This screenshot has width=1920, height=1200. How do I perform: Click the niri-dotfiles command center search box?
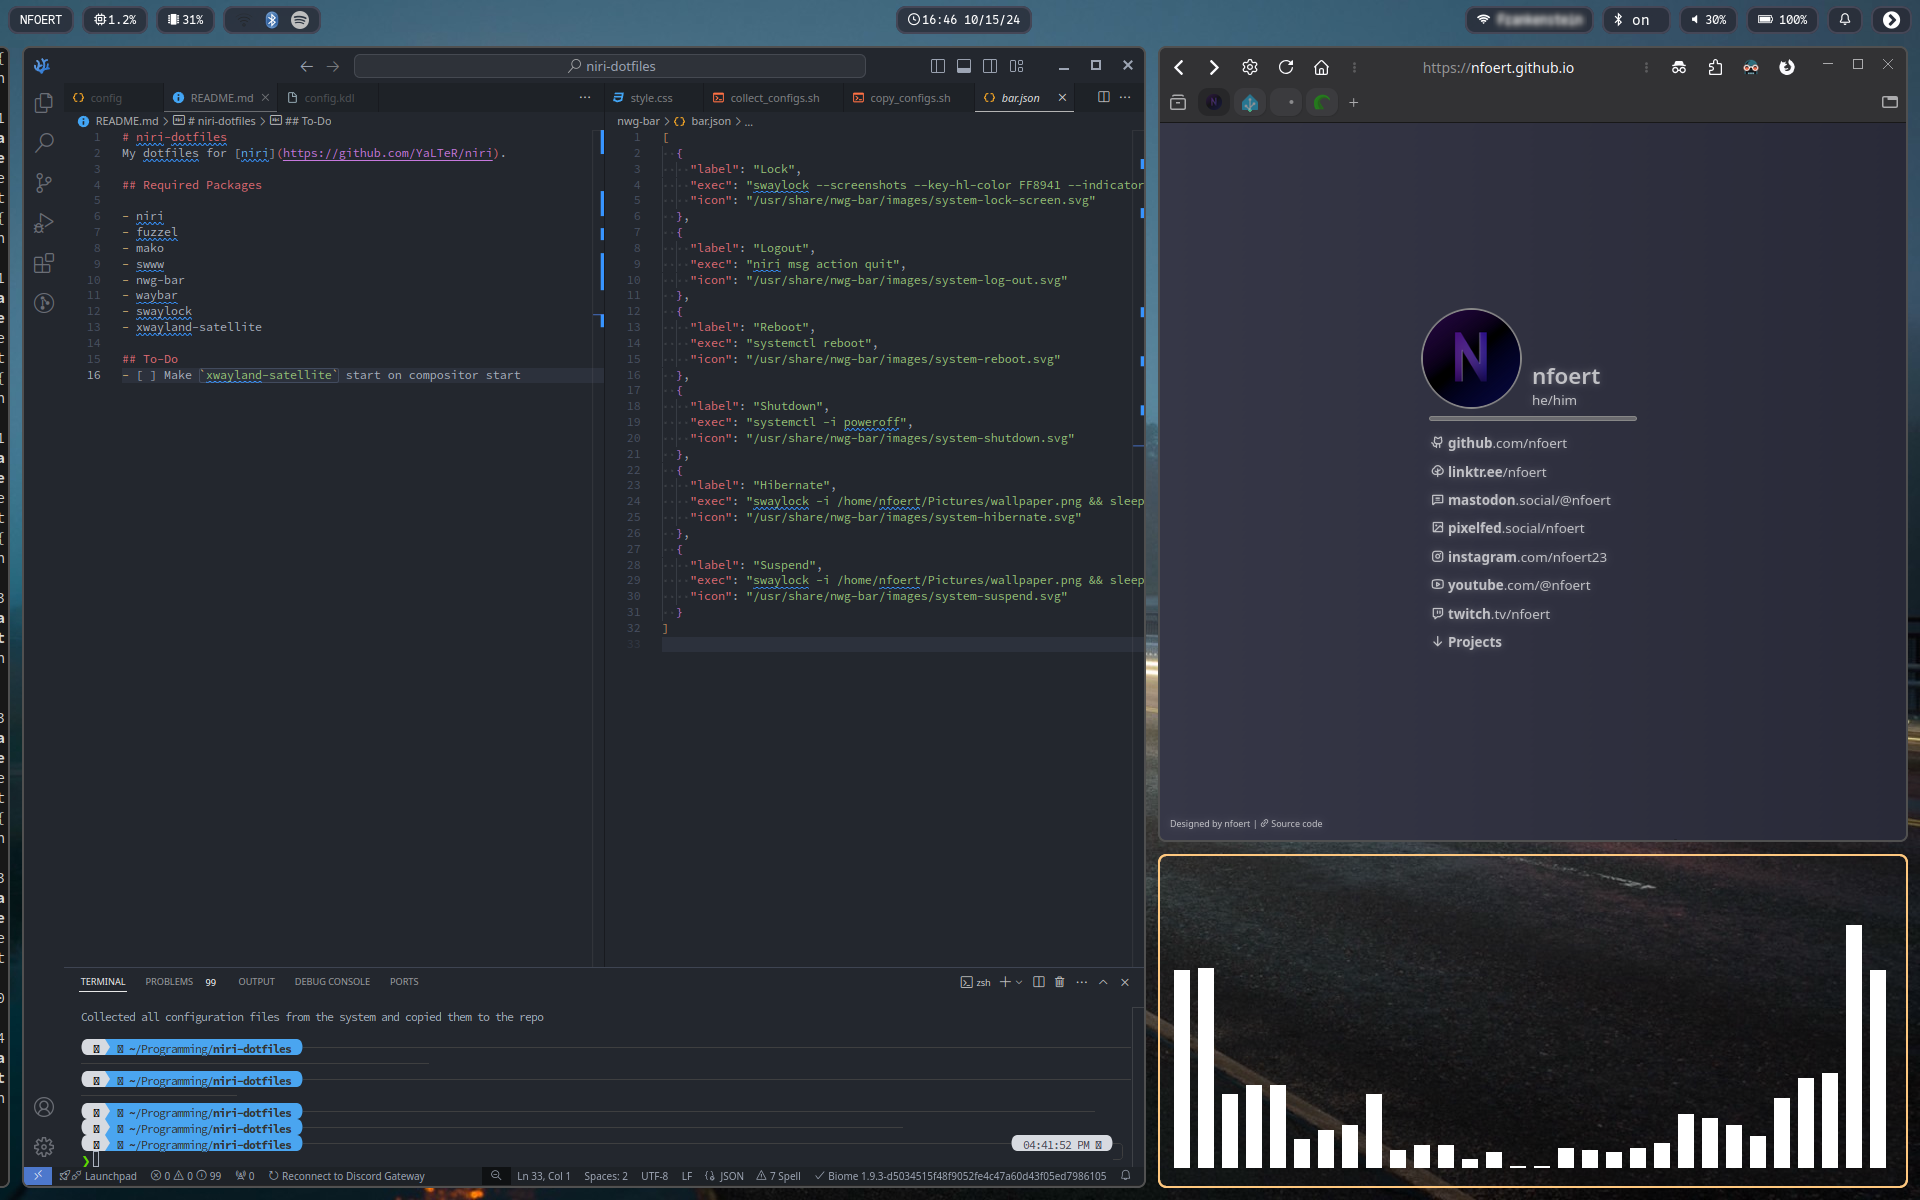click(x=610, y=66)
